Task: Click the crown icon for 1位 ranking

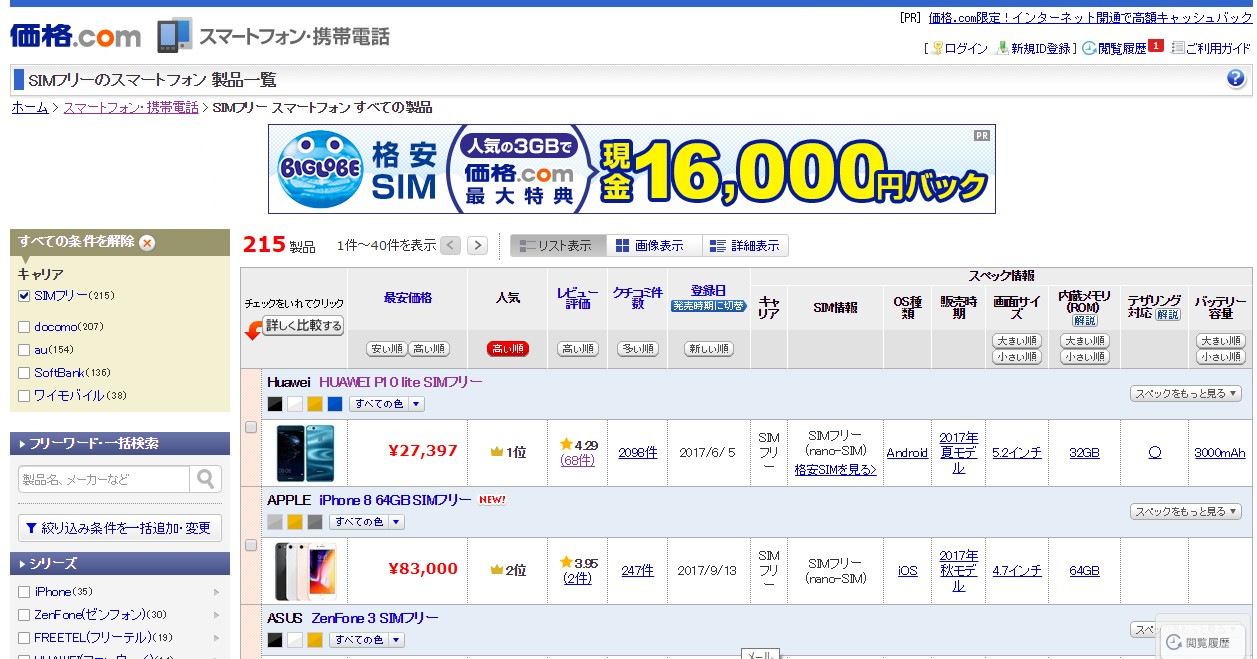Action: click(x=496, y=452)
